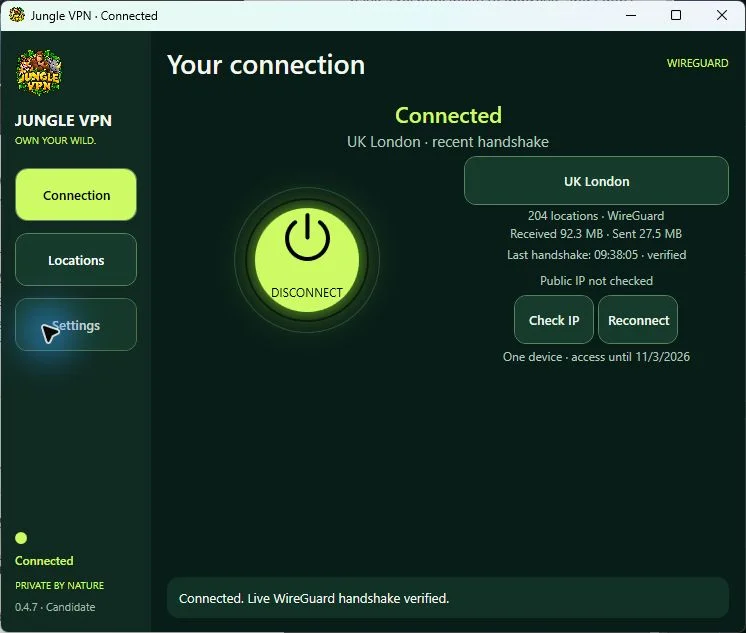This screenshot has width=746, height=633.
Task: Close the Jungle VPN window
Action: [x=722, y=15]
